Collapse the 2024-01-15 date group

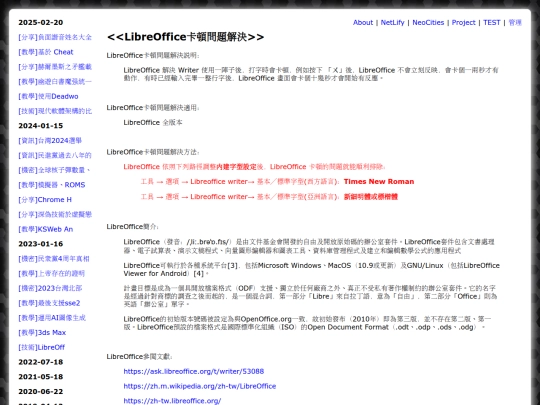click(41, 126)
